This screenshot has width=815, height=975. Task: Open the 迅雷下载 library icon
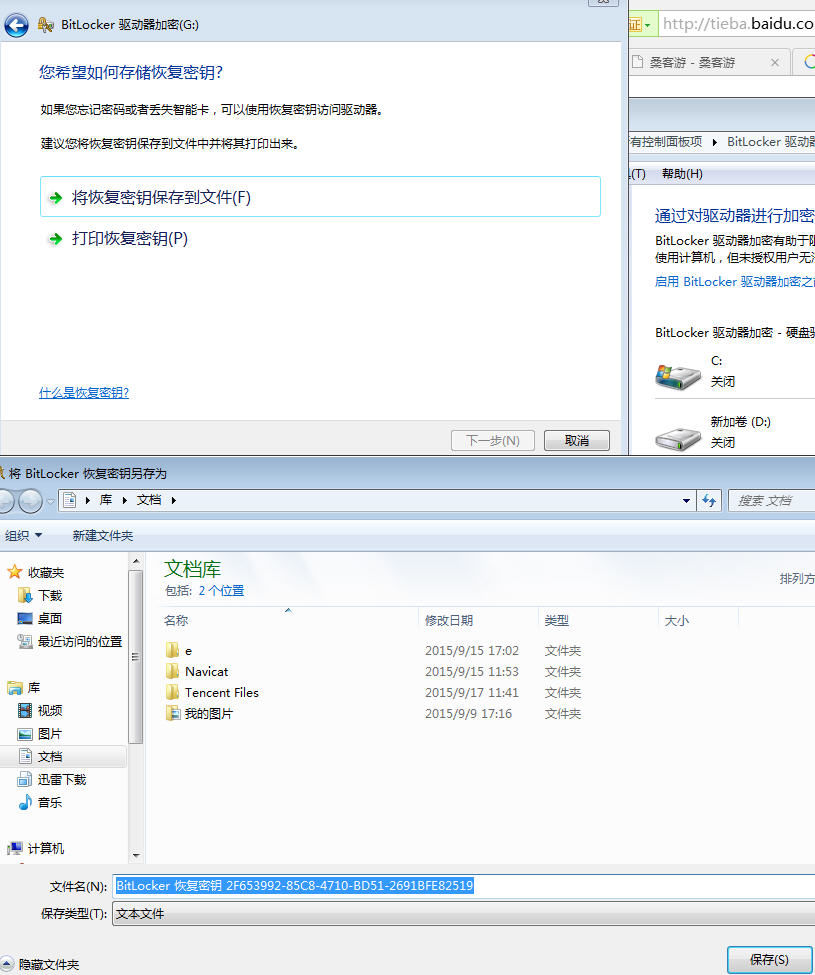point(25,779)
